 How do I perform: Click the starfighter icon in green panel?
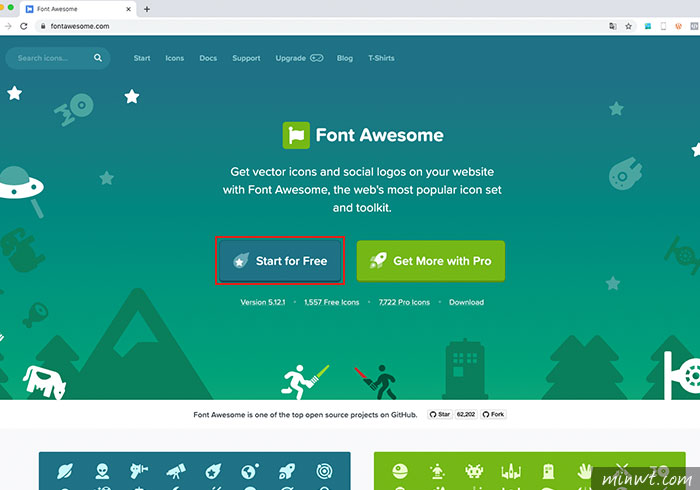pyautogui.click(x=511, y=471)
